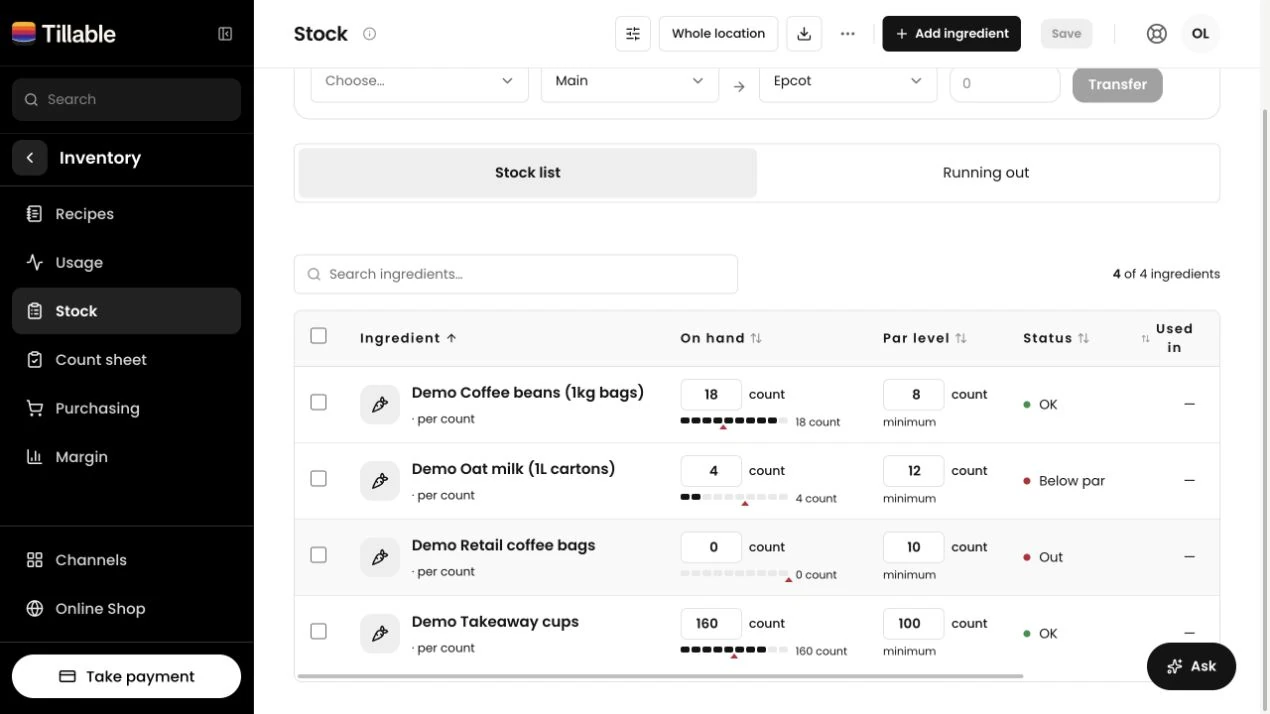Image resolution: width=1270 pixels, height=714 pixels.
Task: Click the horizontal table scrollbar
Action: [660, 677]
